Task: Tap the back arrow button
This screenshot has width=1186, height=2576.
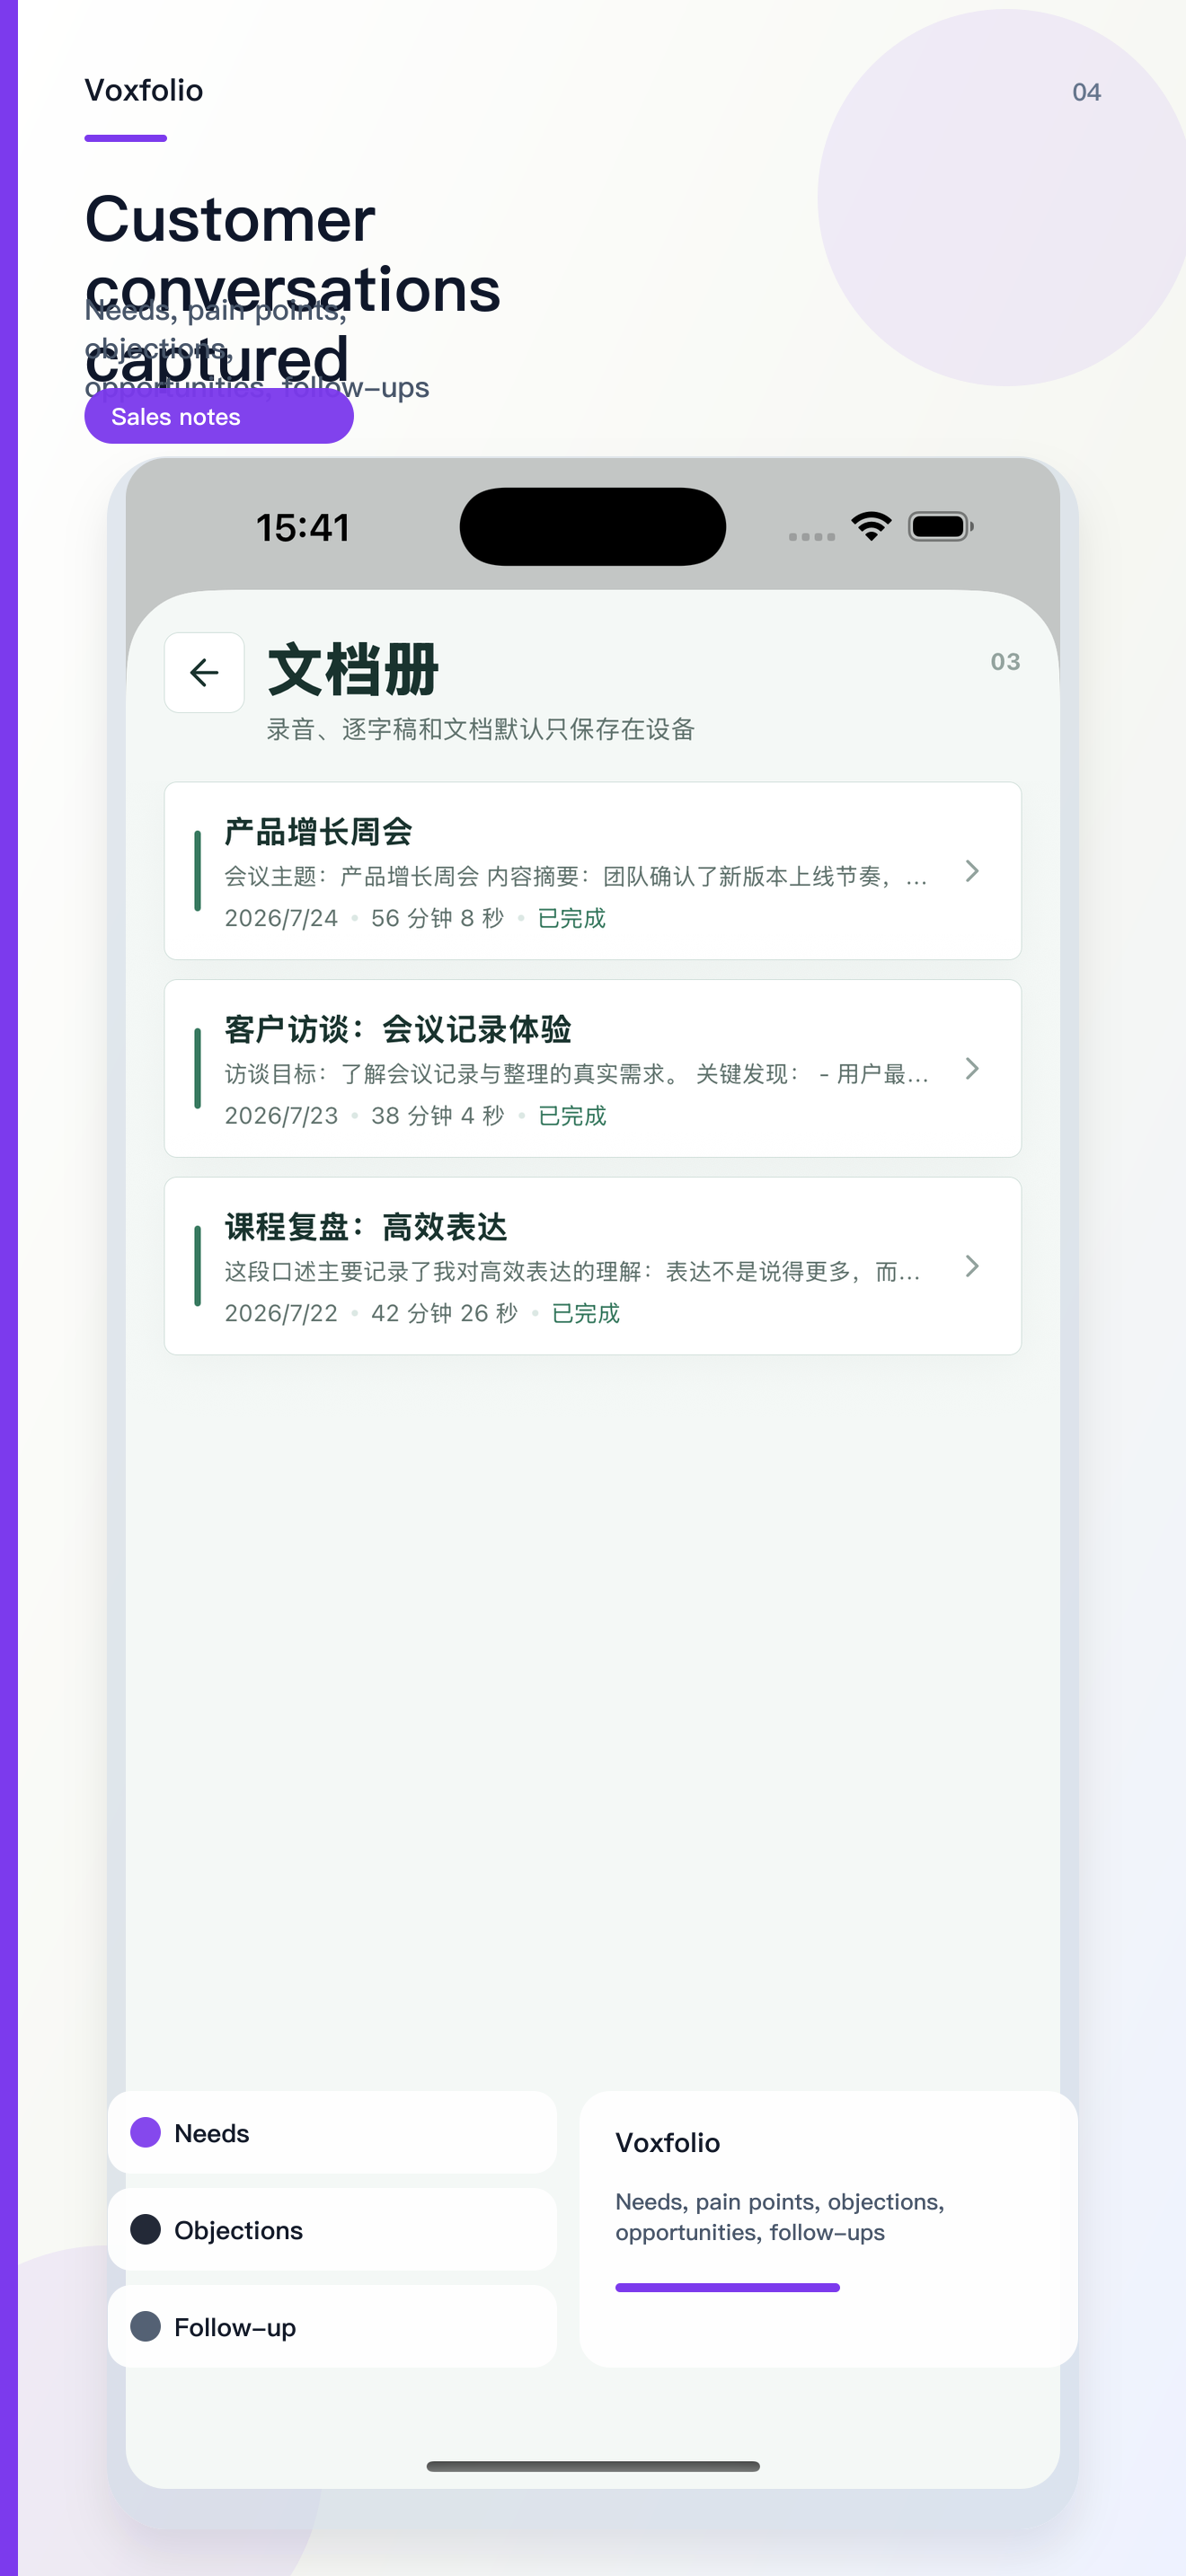Action: pyautogui.click(x=204, y=672)
